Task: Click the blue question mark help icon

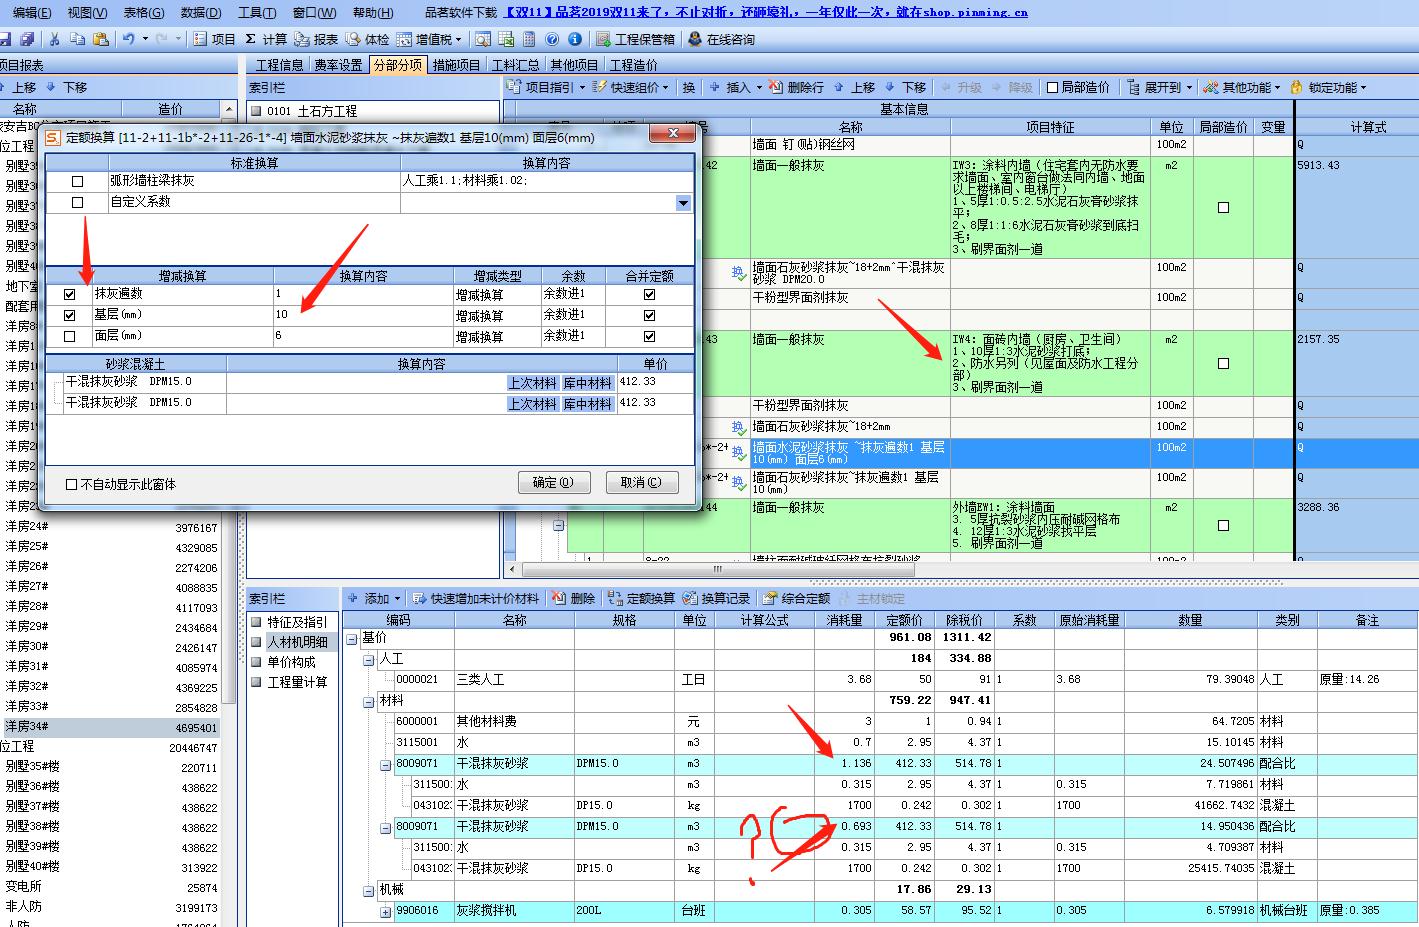Action: [552, 39]
